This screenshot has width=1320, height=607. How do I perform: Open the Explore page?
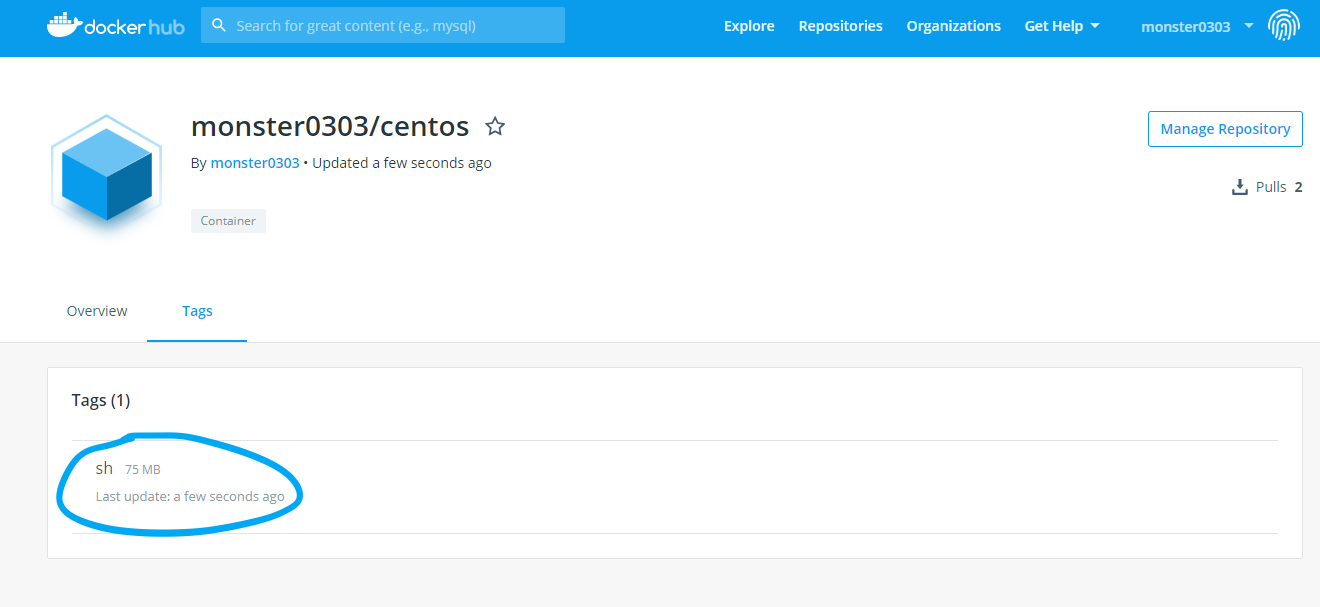click(749, 26)
